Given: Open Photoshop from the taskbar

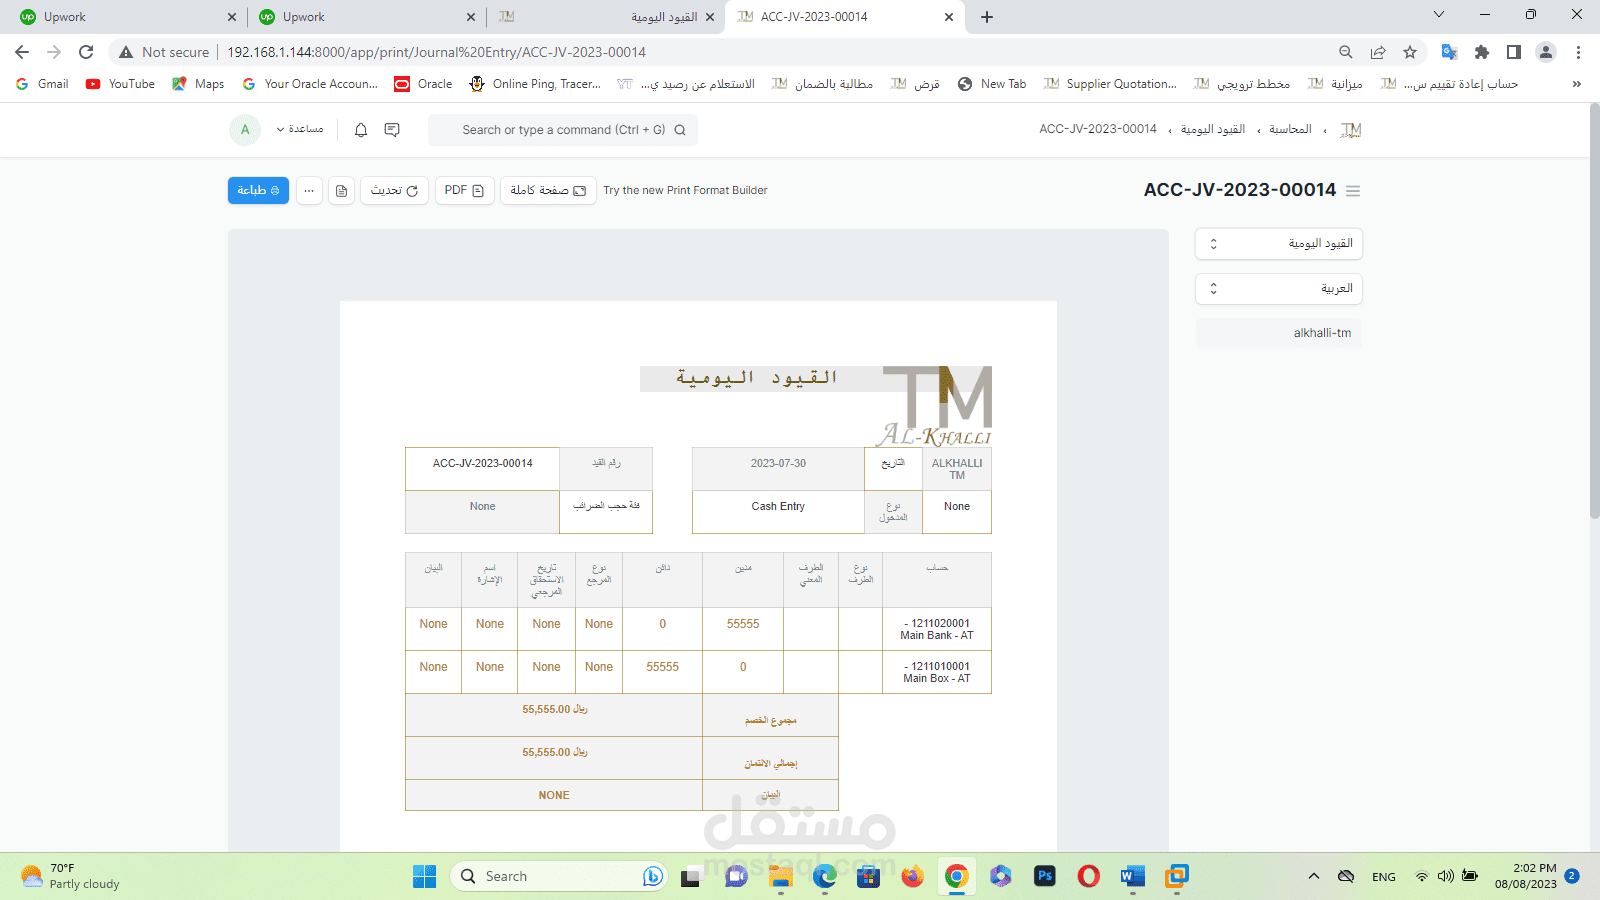Looking at the screenshot, I should click(1045, 876).
